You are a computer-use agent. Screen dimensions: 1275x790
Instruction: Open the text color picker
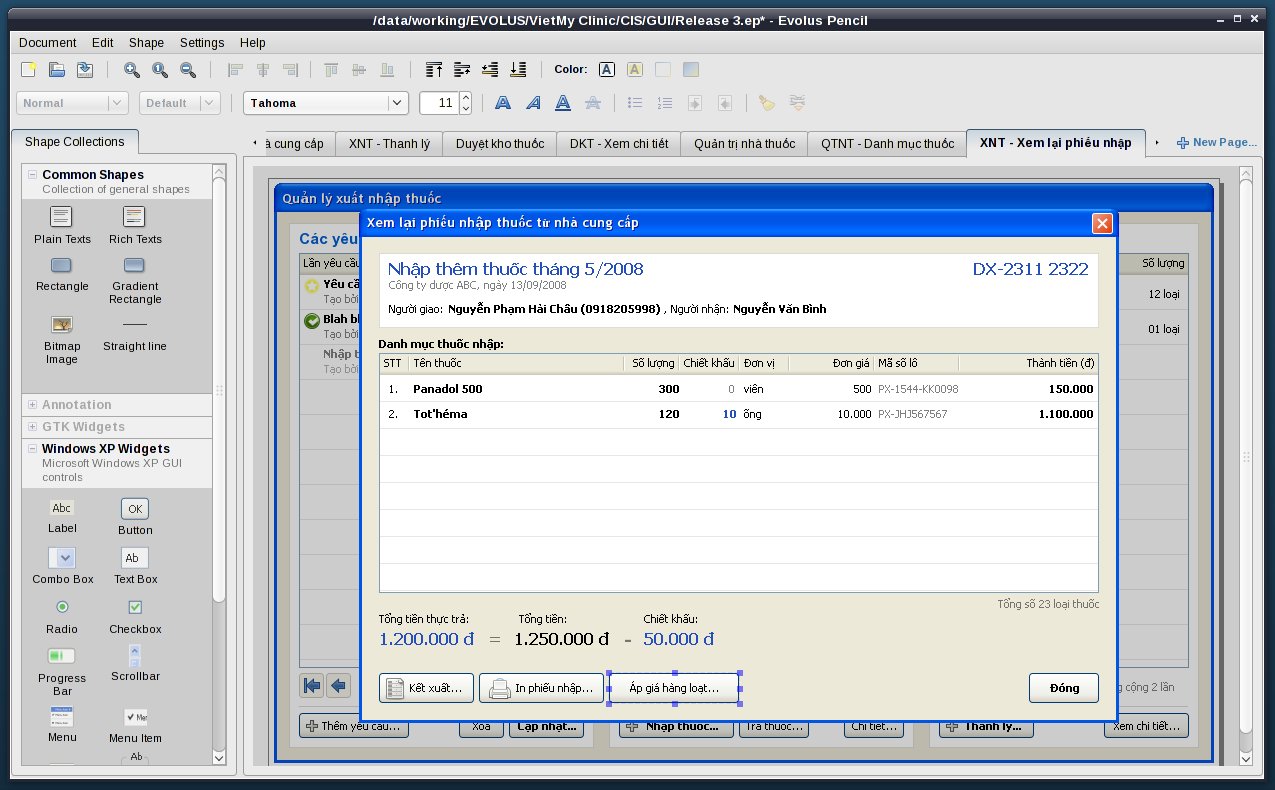tap(606, 70)
